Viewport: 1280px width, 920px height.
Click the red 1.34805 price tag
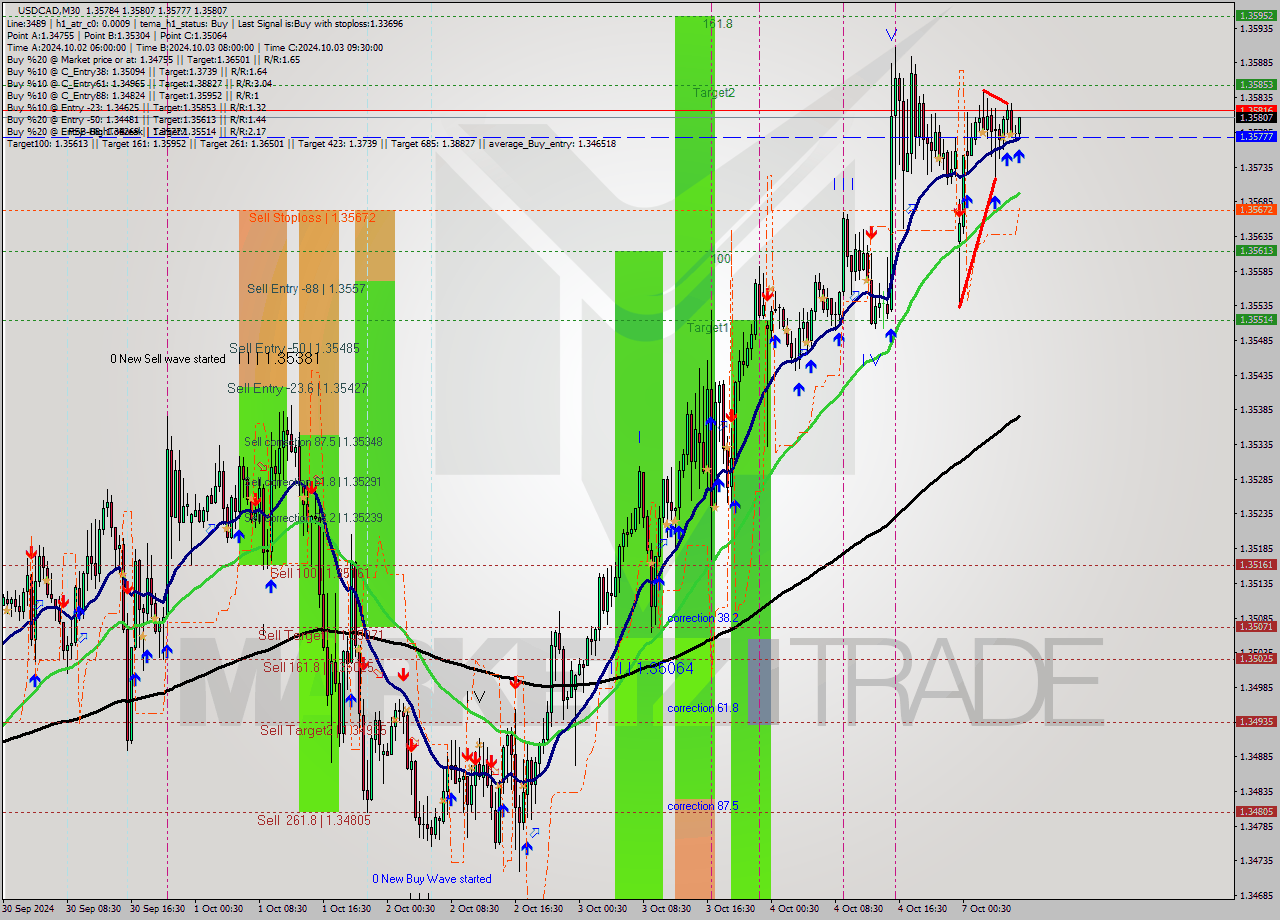[x=1256, y=812]
